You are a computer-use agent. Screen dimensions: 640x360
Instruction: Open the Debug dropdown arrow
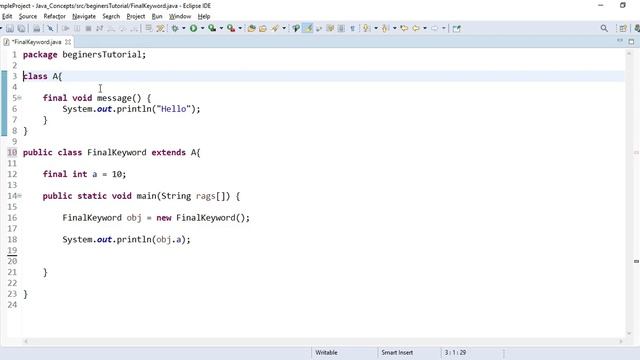pyautogui.click(x=184, y=29)
